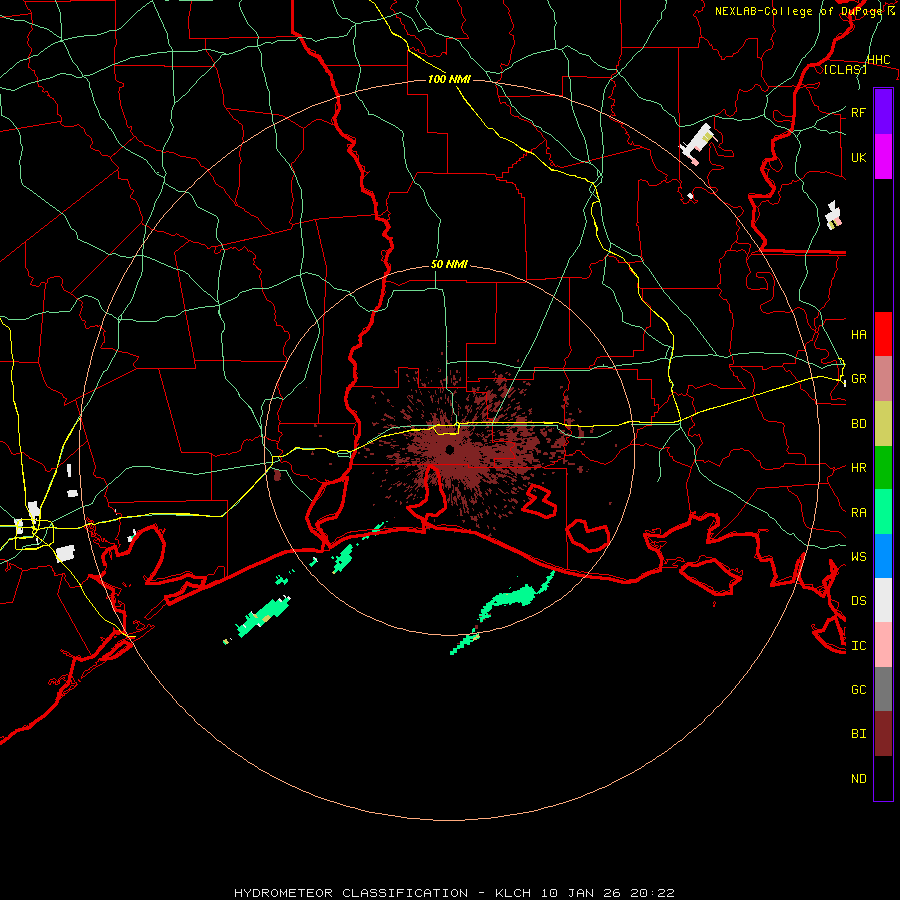Screen dimensions: 900x900
Task: Click the RA legend label
Action: (858, 513)
